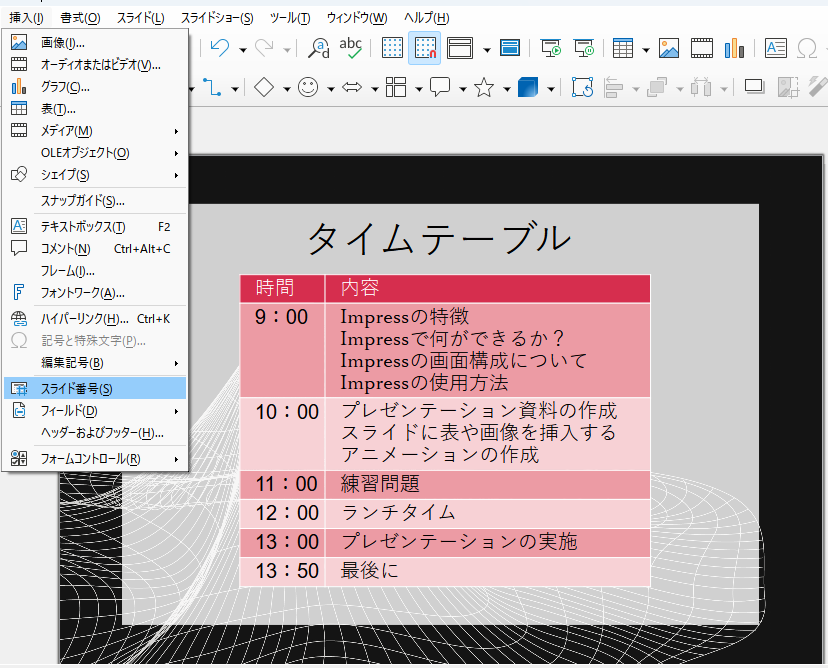Screen dimensions: 828x668
Task: Choose 表(T)... menu entry
Action: point(95,109)
